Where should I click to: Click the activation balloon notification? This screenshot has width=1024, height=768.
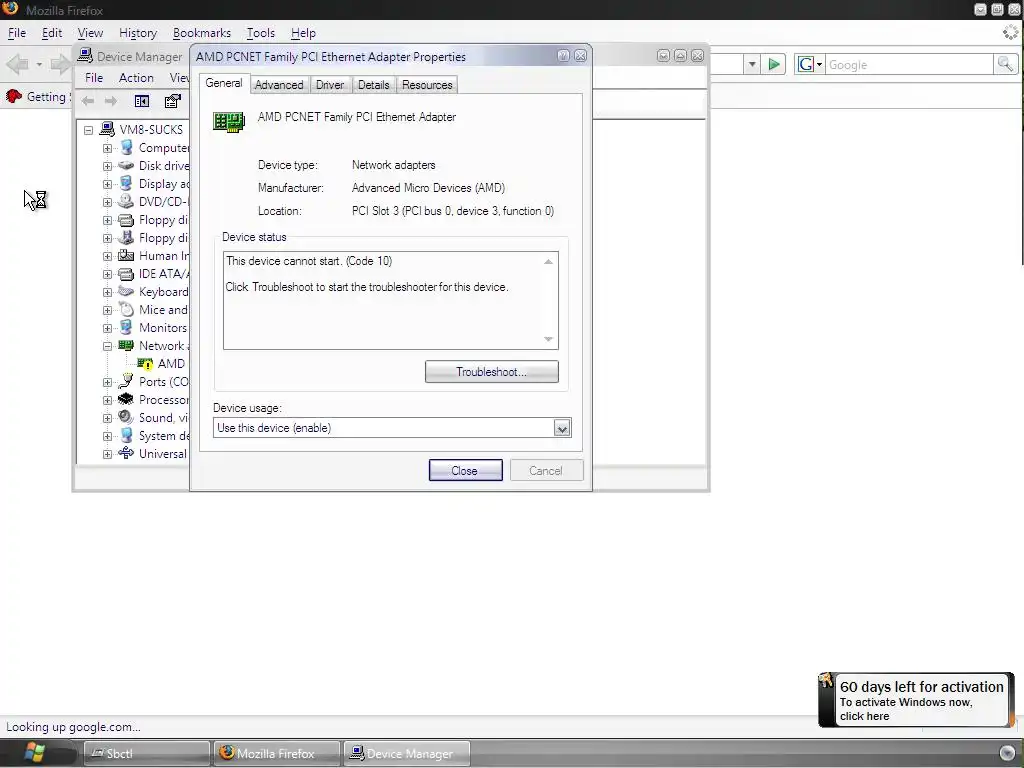[916, 700]
